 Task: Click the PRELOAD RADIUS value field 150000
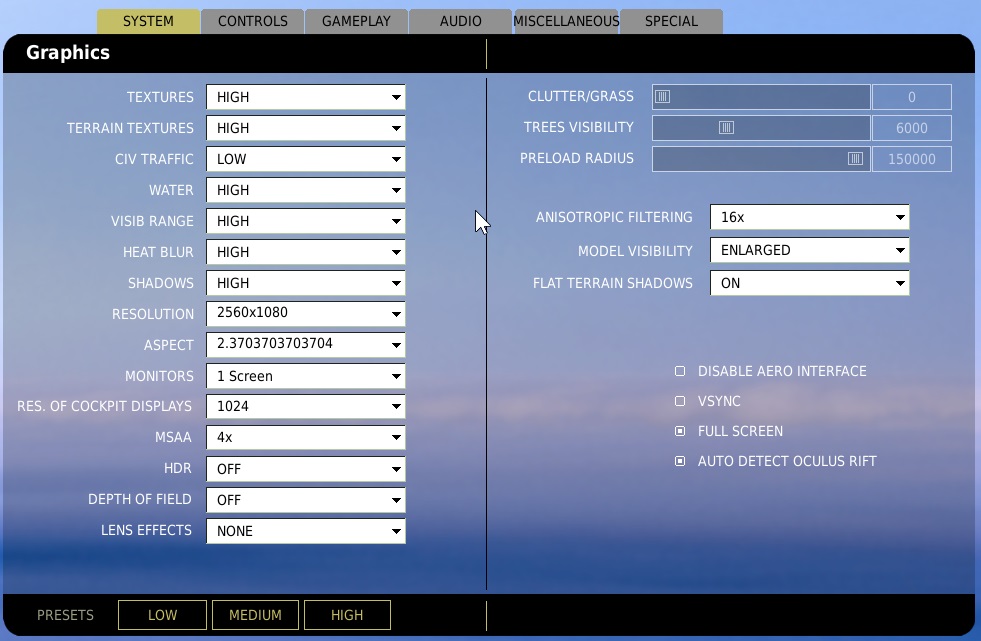coord(912,159)
